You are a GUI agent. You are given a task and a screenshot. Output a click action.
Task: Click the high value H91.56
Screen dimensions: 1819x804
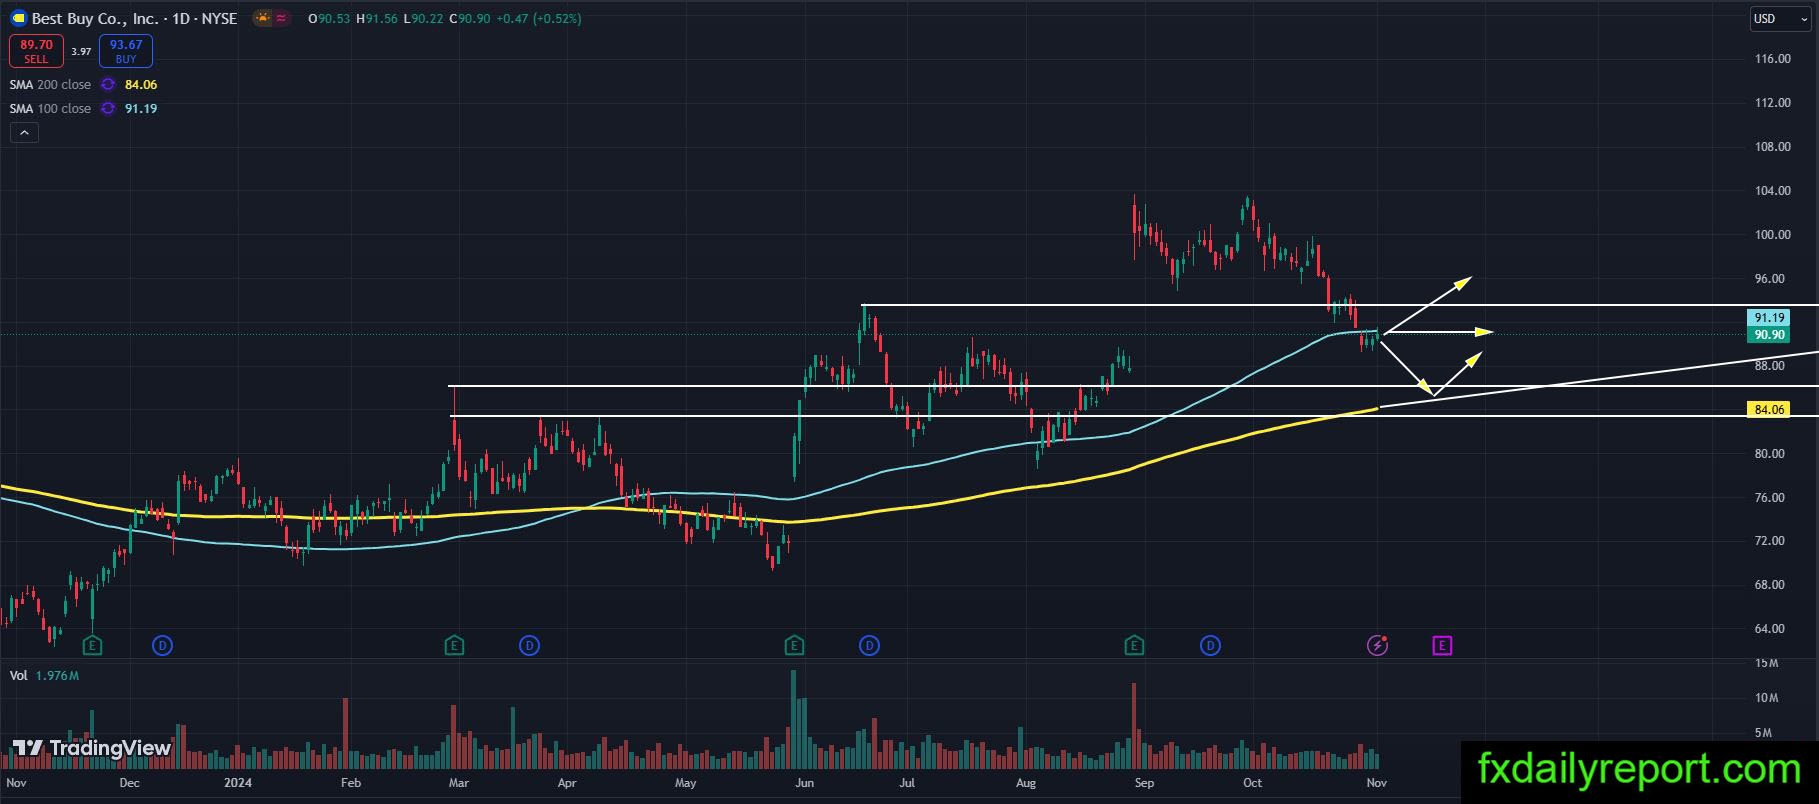pos(376,19)
